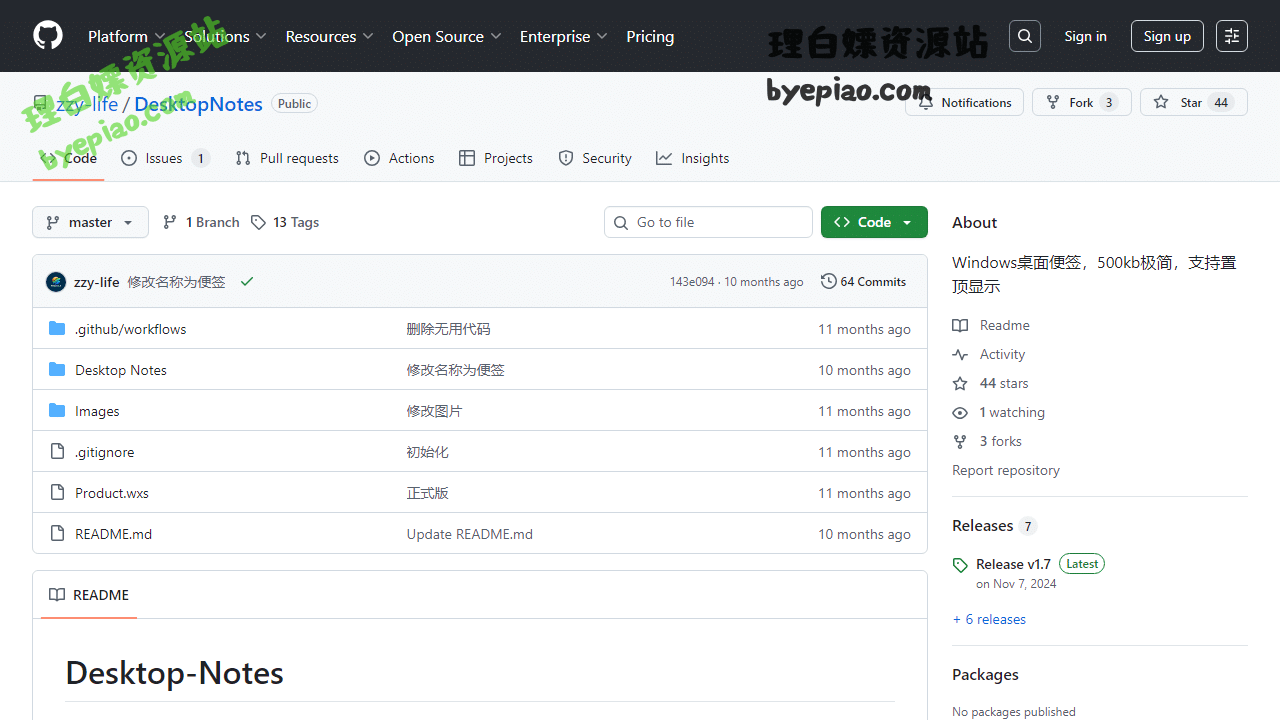Click the Sign up button

click(1167, 36)
